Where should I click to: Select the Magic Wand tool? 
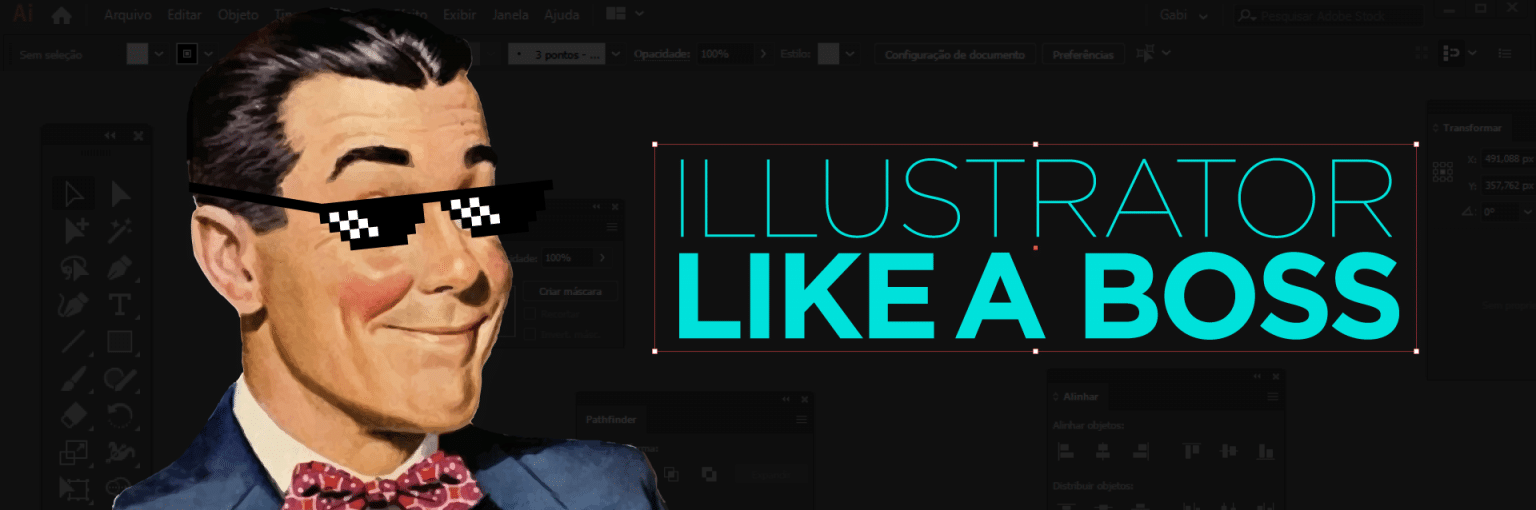click(x=120, y=231)
